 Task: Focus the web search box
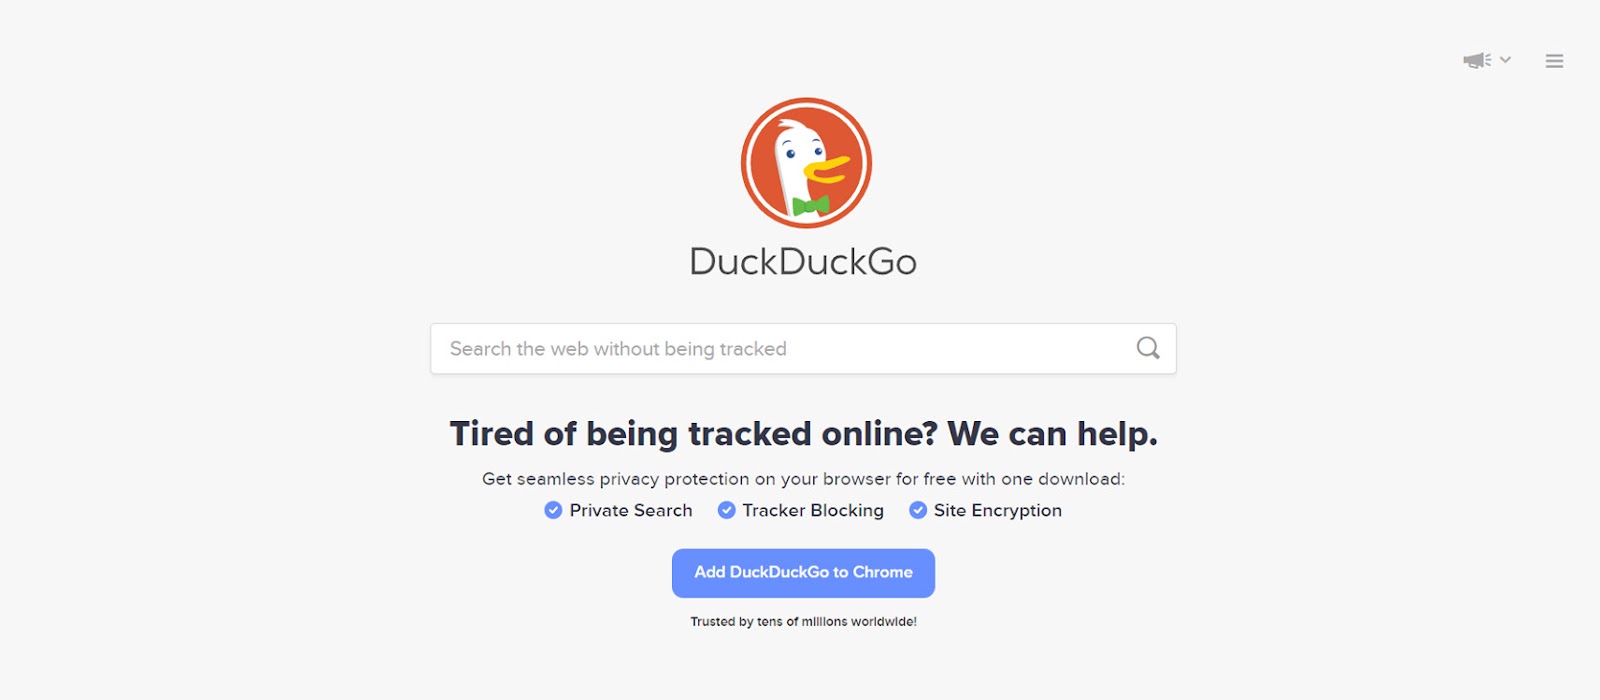803,349
